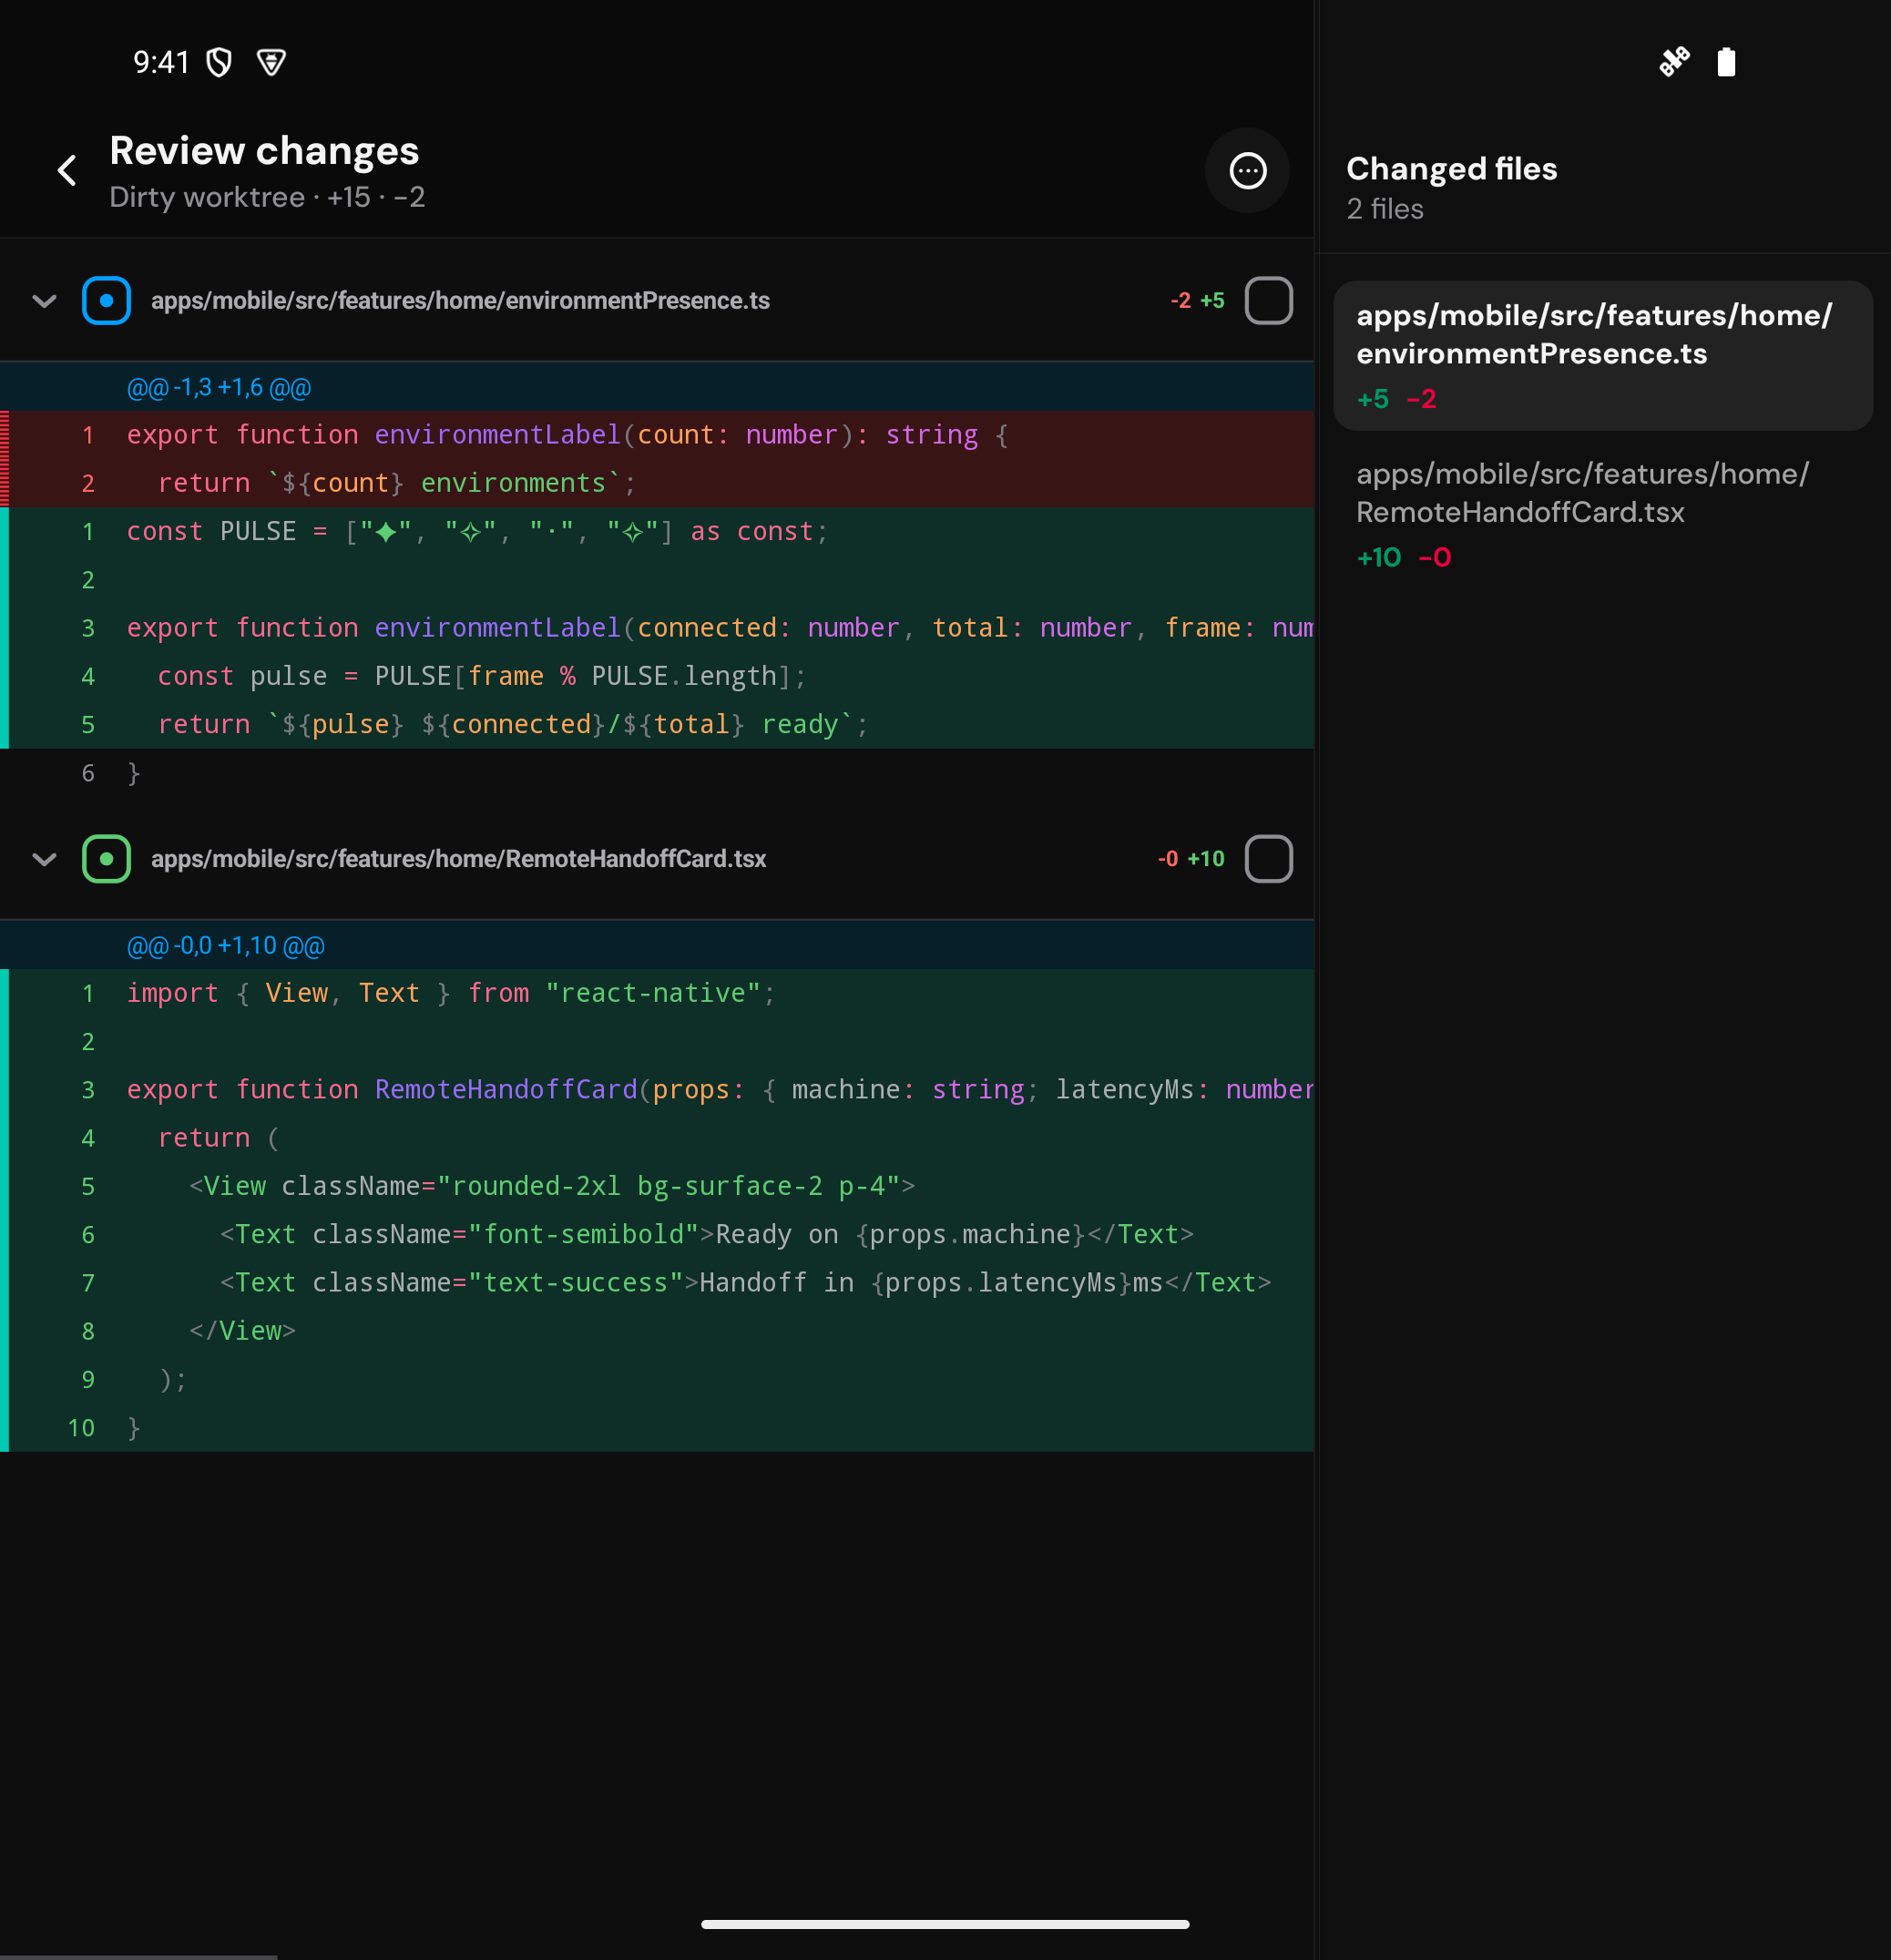
Task: Click the line 'Ready on {props.machine}'
Action: pos(657,1234)
